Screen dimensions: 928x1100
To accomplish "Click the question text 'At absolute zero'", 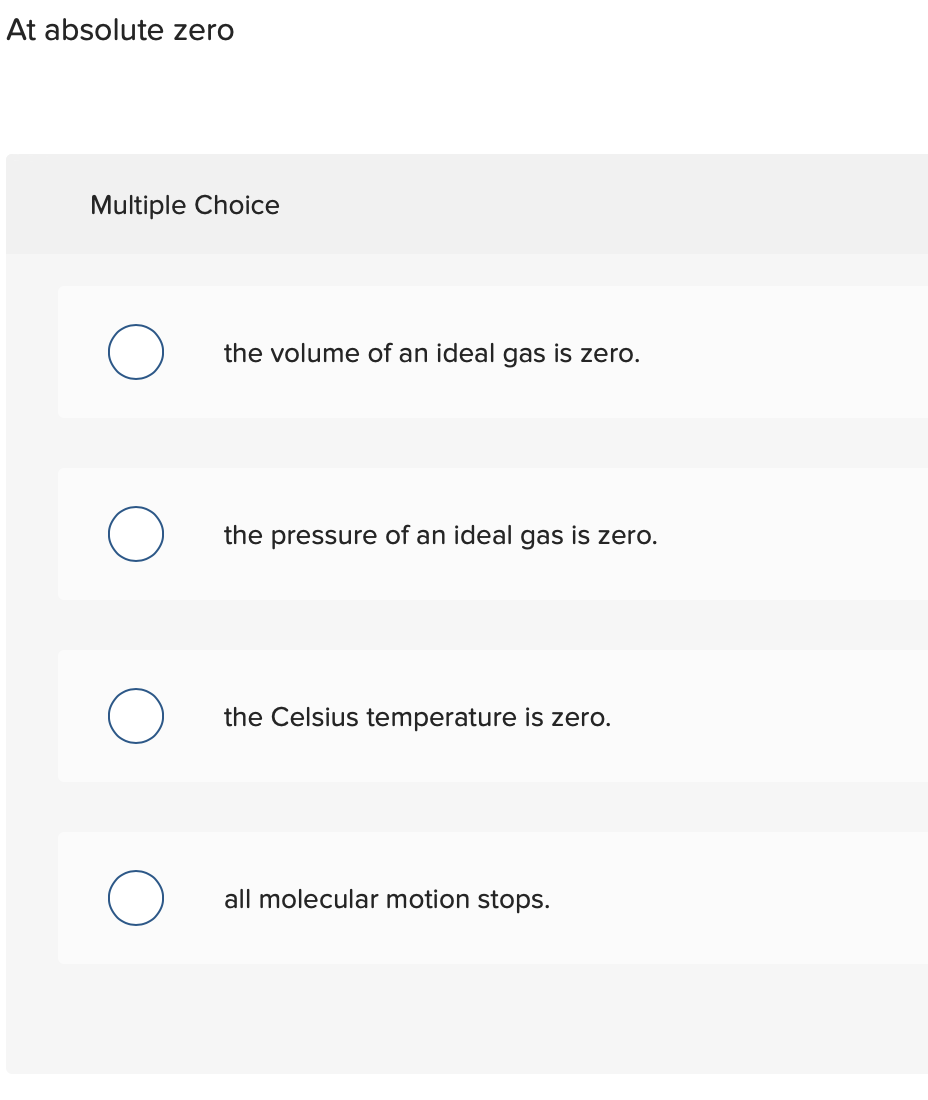I will click(120, 30).
